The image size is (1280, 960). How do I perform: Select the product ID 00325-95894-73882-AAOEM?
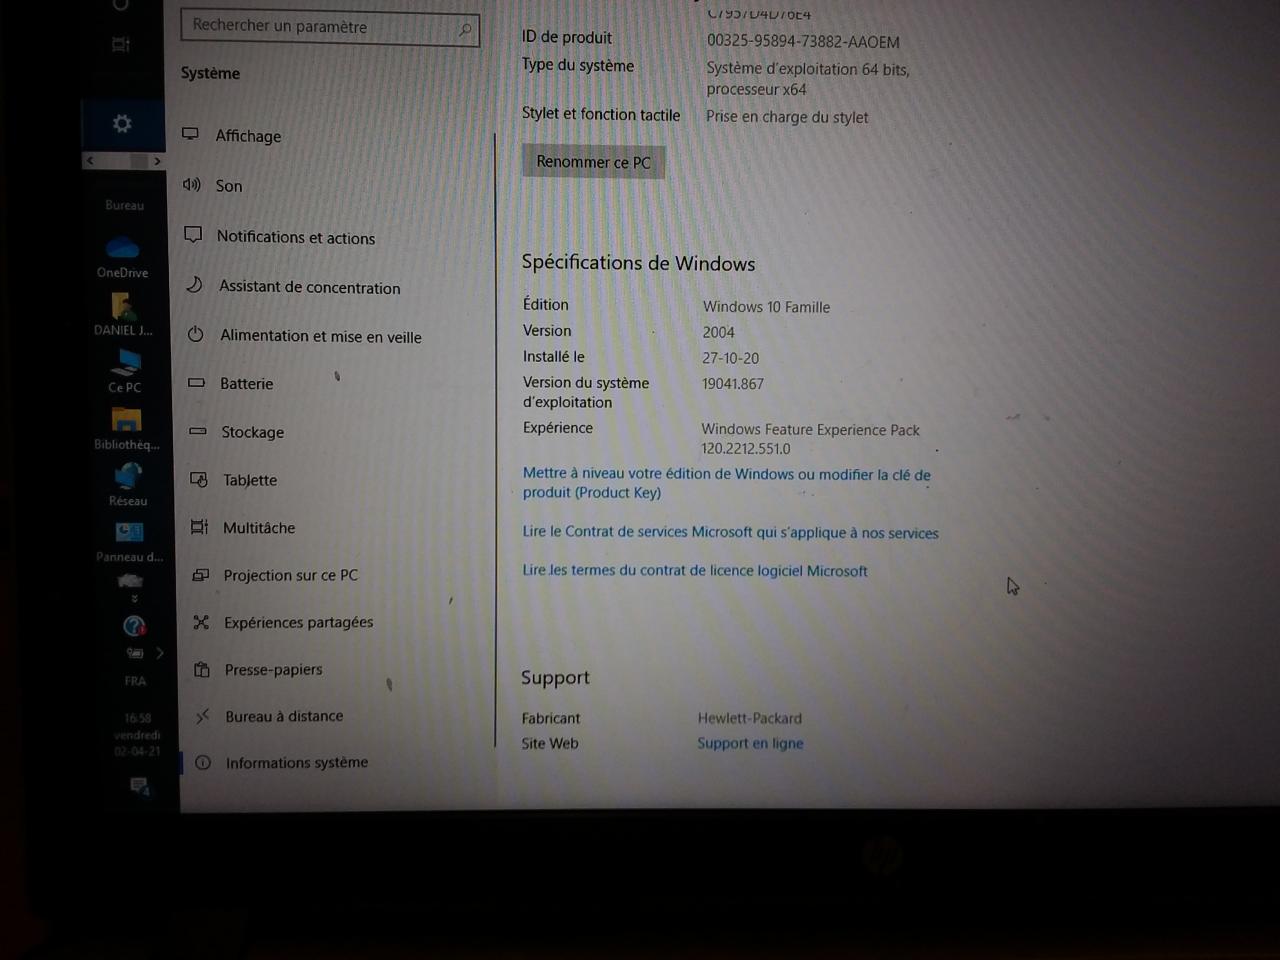pos(803,42)
